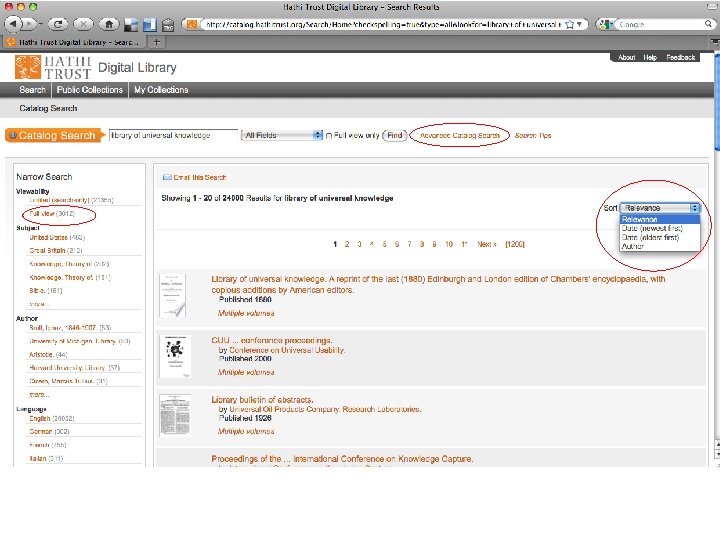This screenshot has height=540, width=720.
Task: Bookmark this page with the star icon
Action: (569, 24)
